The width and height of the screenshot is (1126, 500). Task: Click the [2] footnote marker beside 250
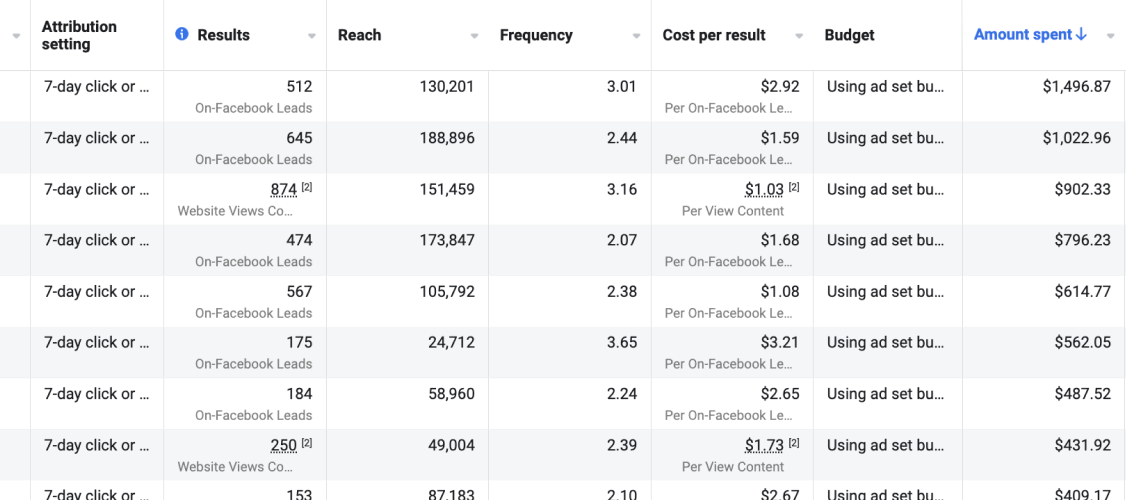307,443
